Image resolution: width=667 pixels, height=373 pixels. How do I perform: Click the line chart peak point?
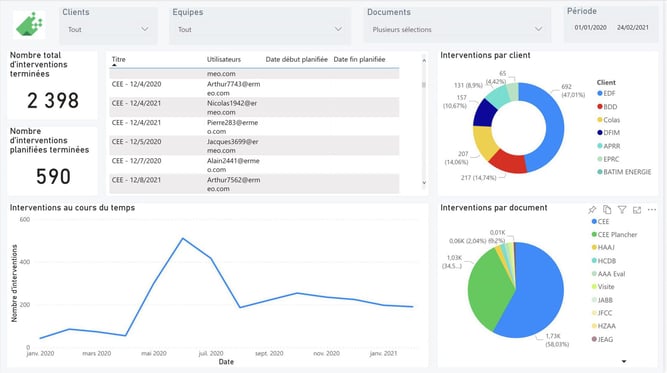[182, 238]
